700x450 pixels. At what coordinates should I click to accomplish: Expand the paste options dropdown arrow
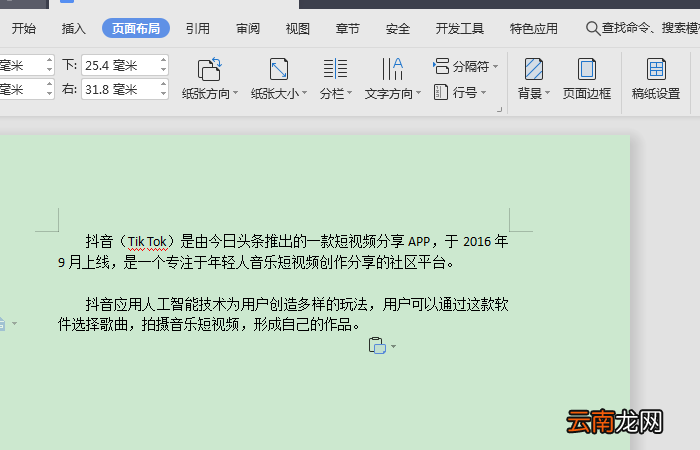[x=393, y=346]
